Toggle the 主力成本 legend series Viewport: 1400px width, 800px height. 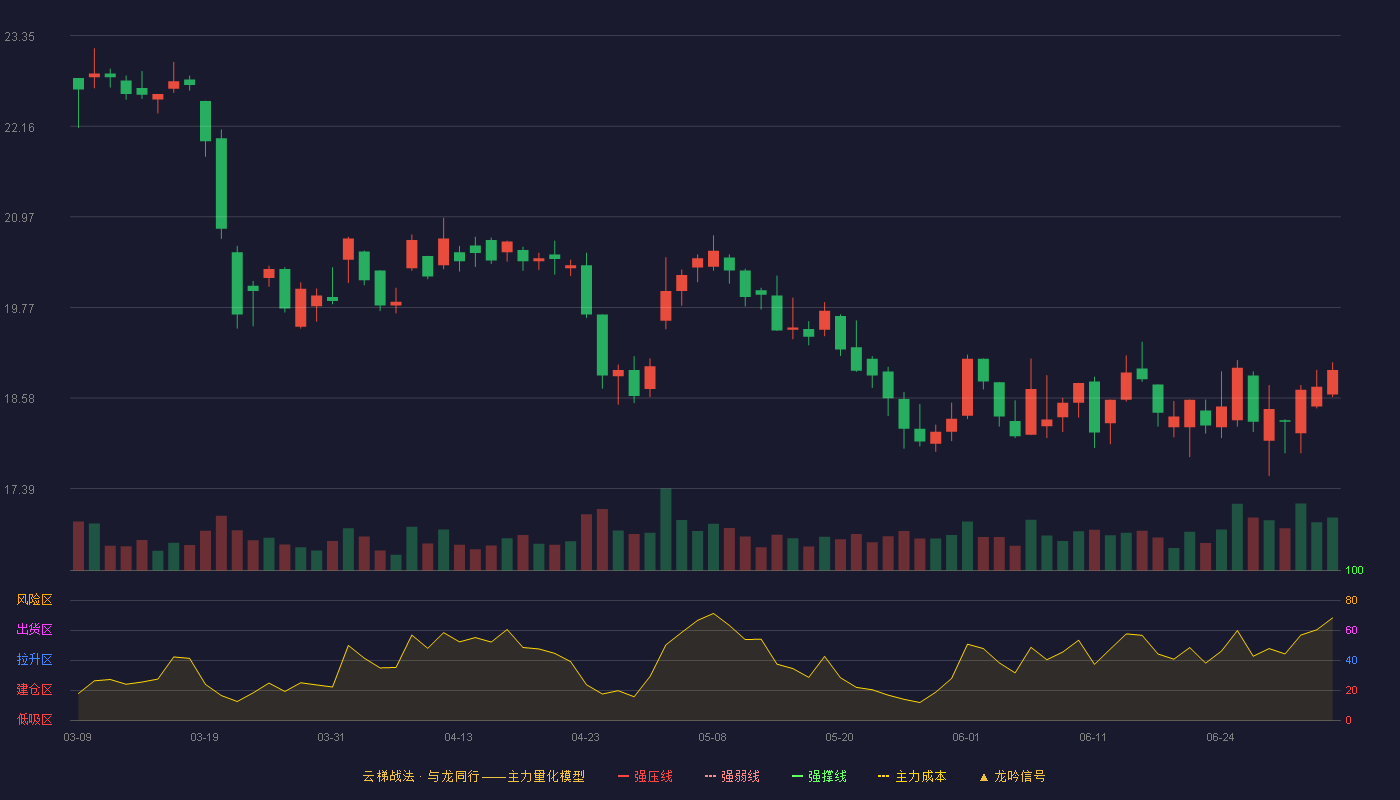pos(912,776)
